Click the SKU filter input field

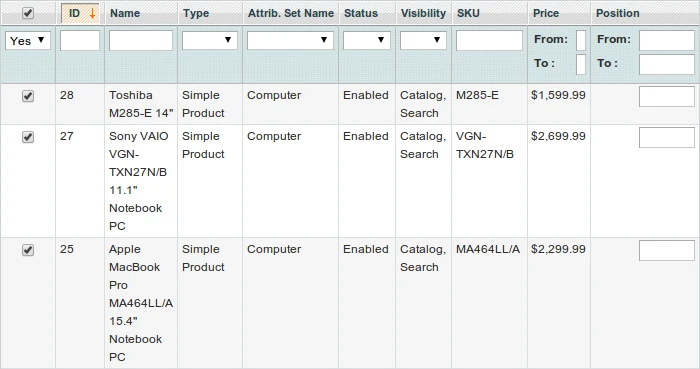489,41
